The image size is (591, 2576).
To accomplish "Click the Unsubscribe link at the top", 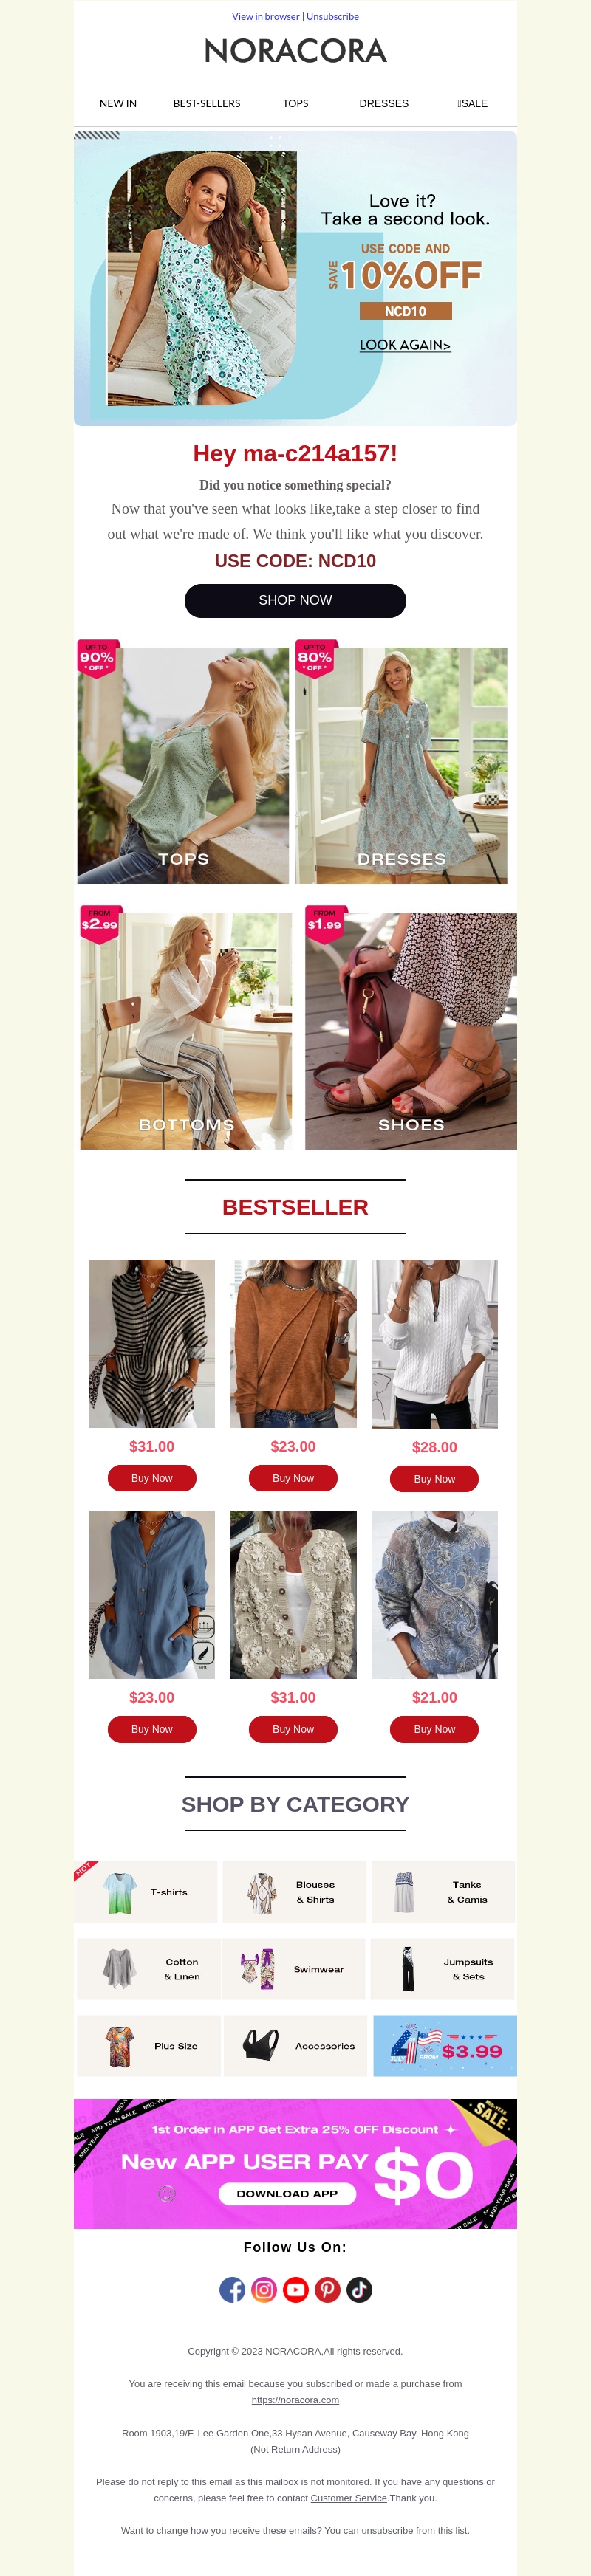I will pos(332,16).
